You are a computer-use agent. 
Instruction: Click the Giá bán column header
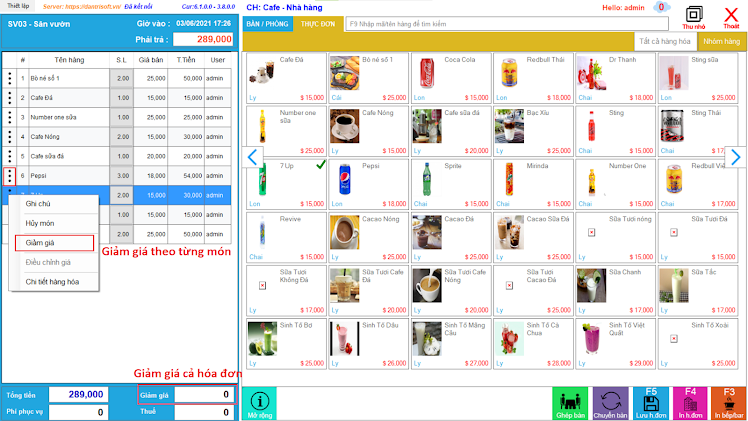(x=151, y=60)
